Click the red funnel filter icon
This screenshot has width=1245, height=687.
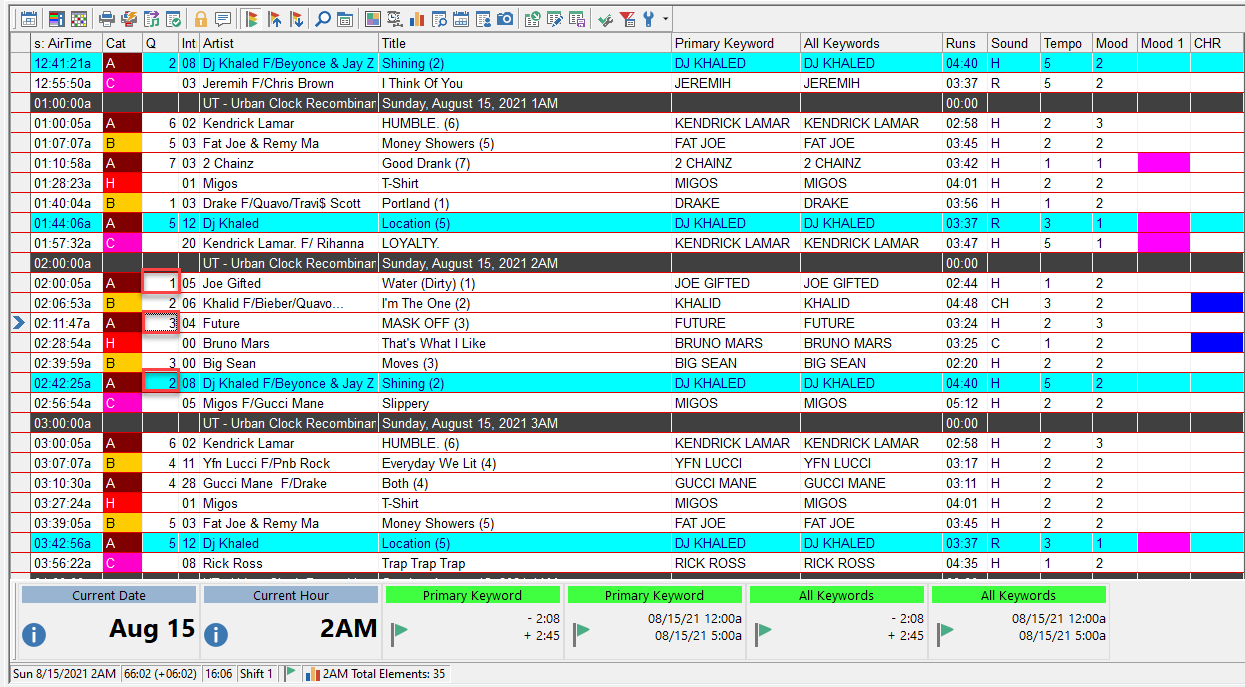click(627, 19)
